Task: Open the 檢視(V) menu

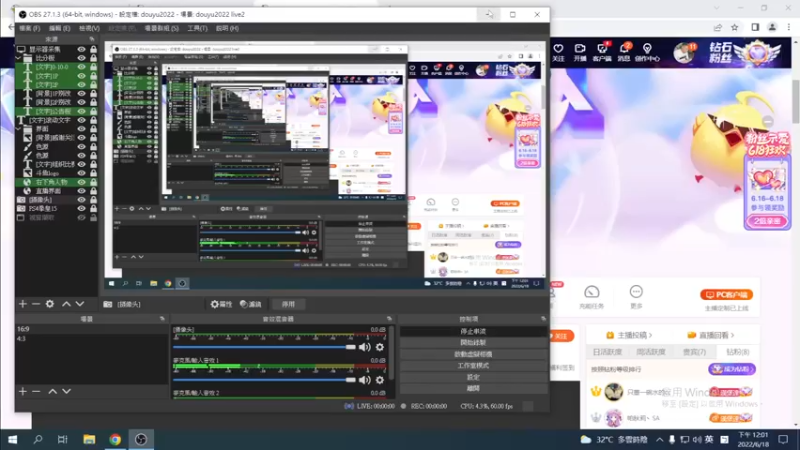Action: [89, 29]
